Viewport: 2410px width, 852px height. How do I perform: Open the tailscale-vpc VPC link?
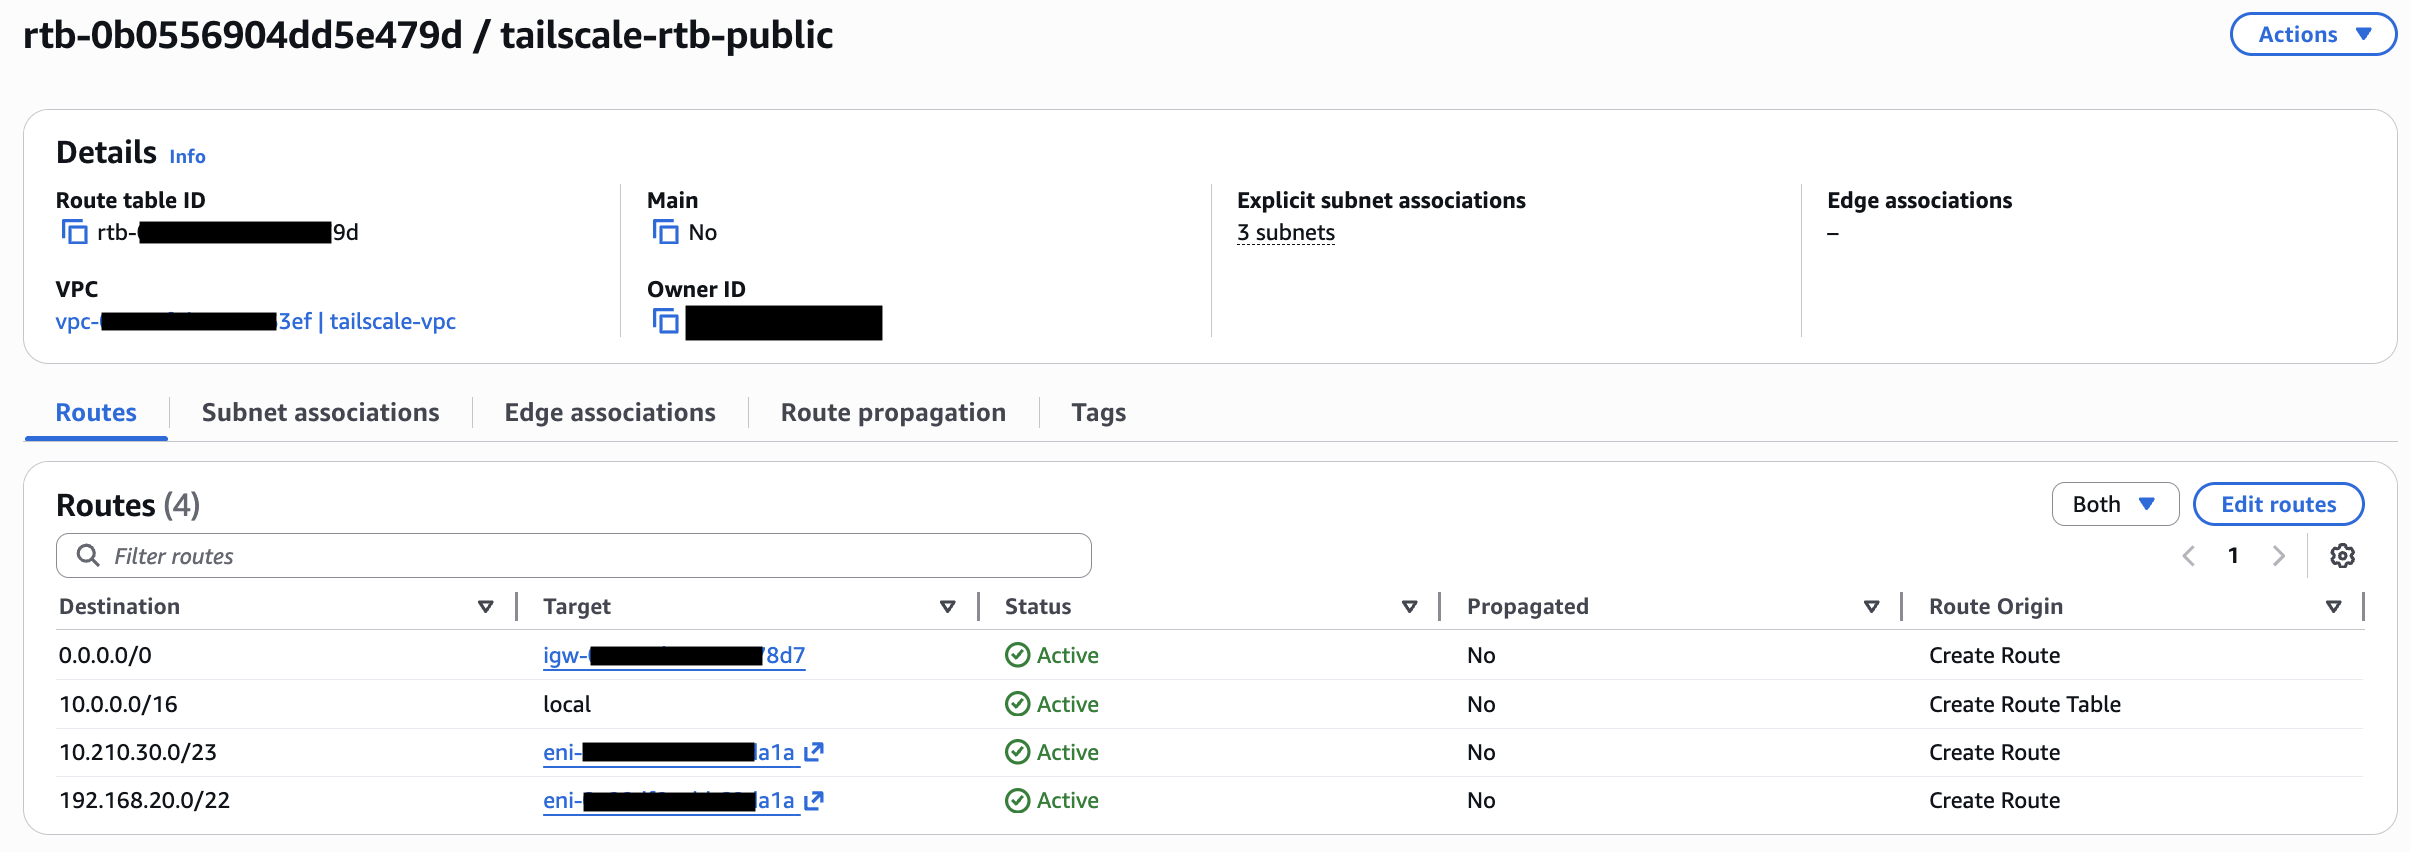click(x=392, y=321)
